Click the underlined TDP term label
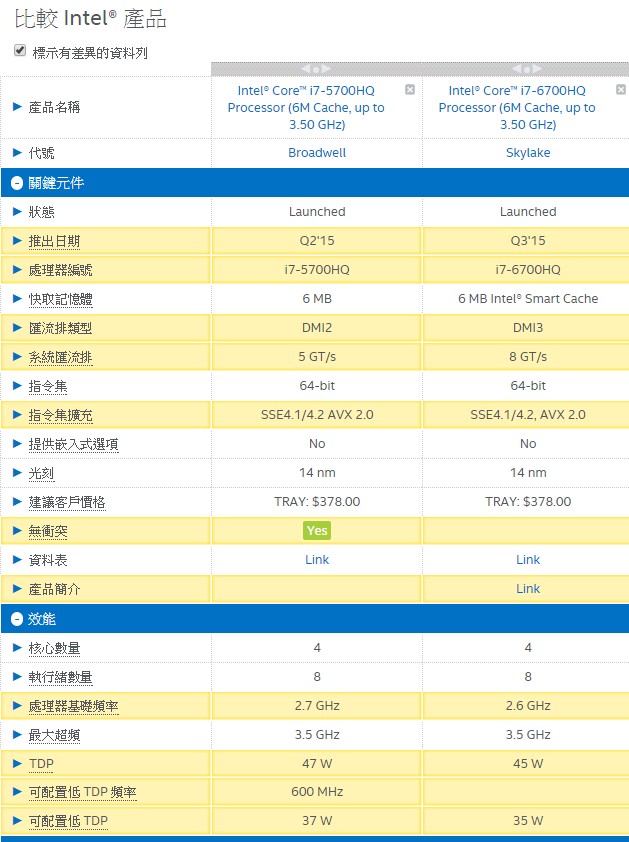The image size is (629, 842). pyautogui.click(x=41, y=764)
